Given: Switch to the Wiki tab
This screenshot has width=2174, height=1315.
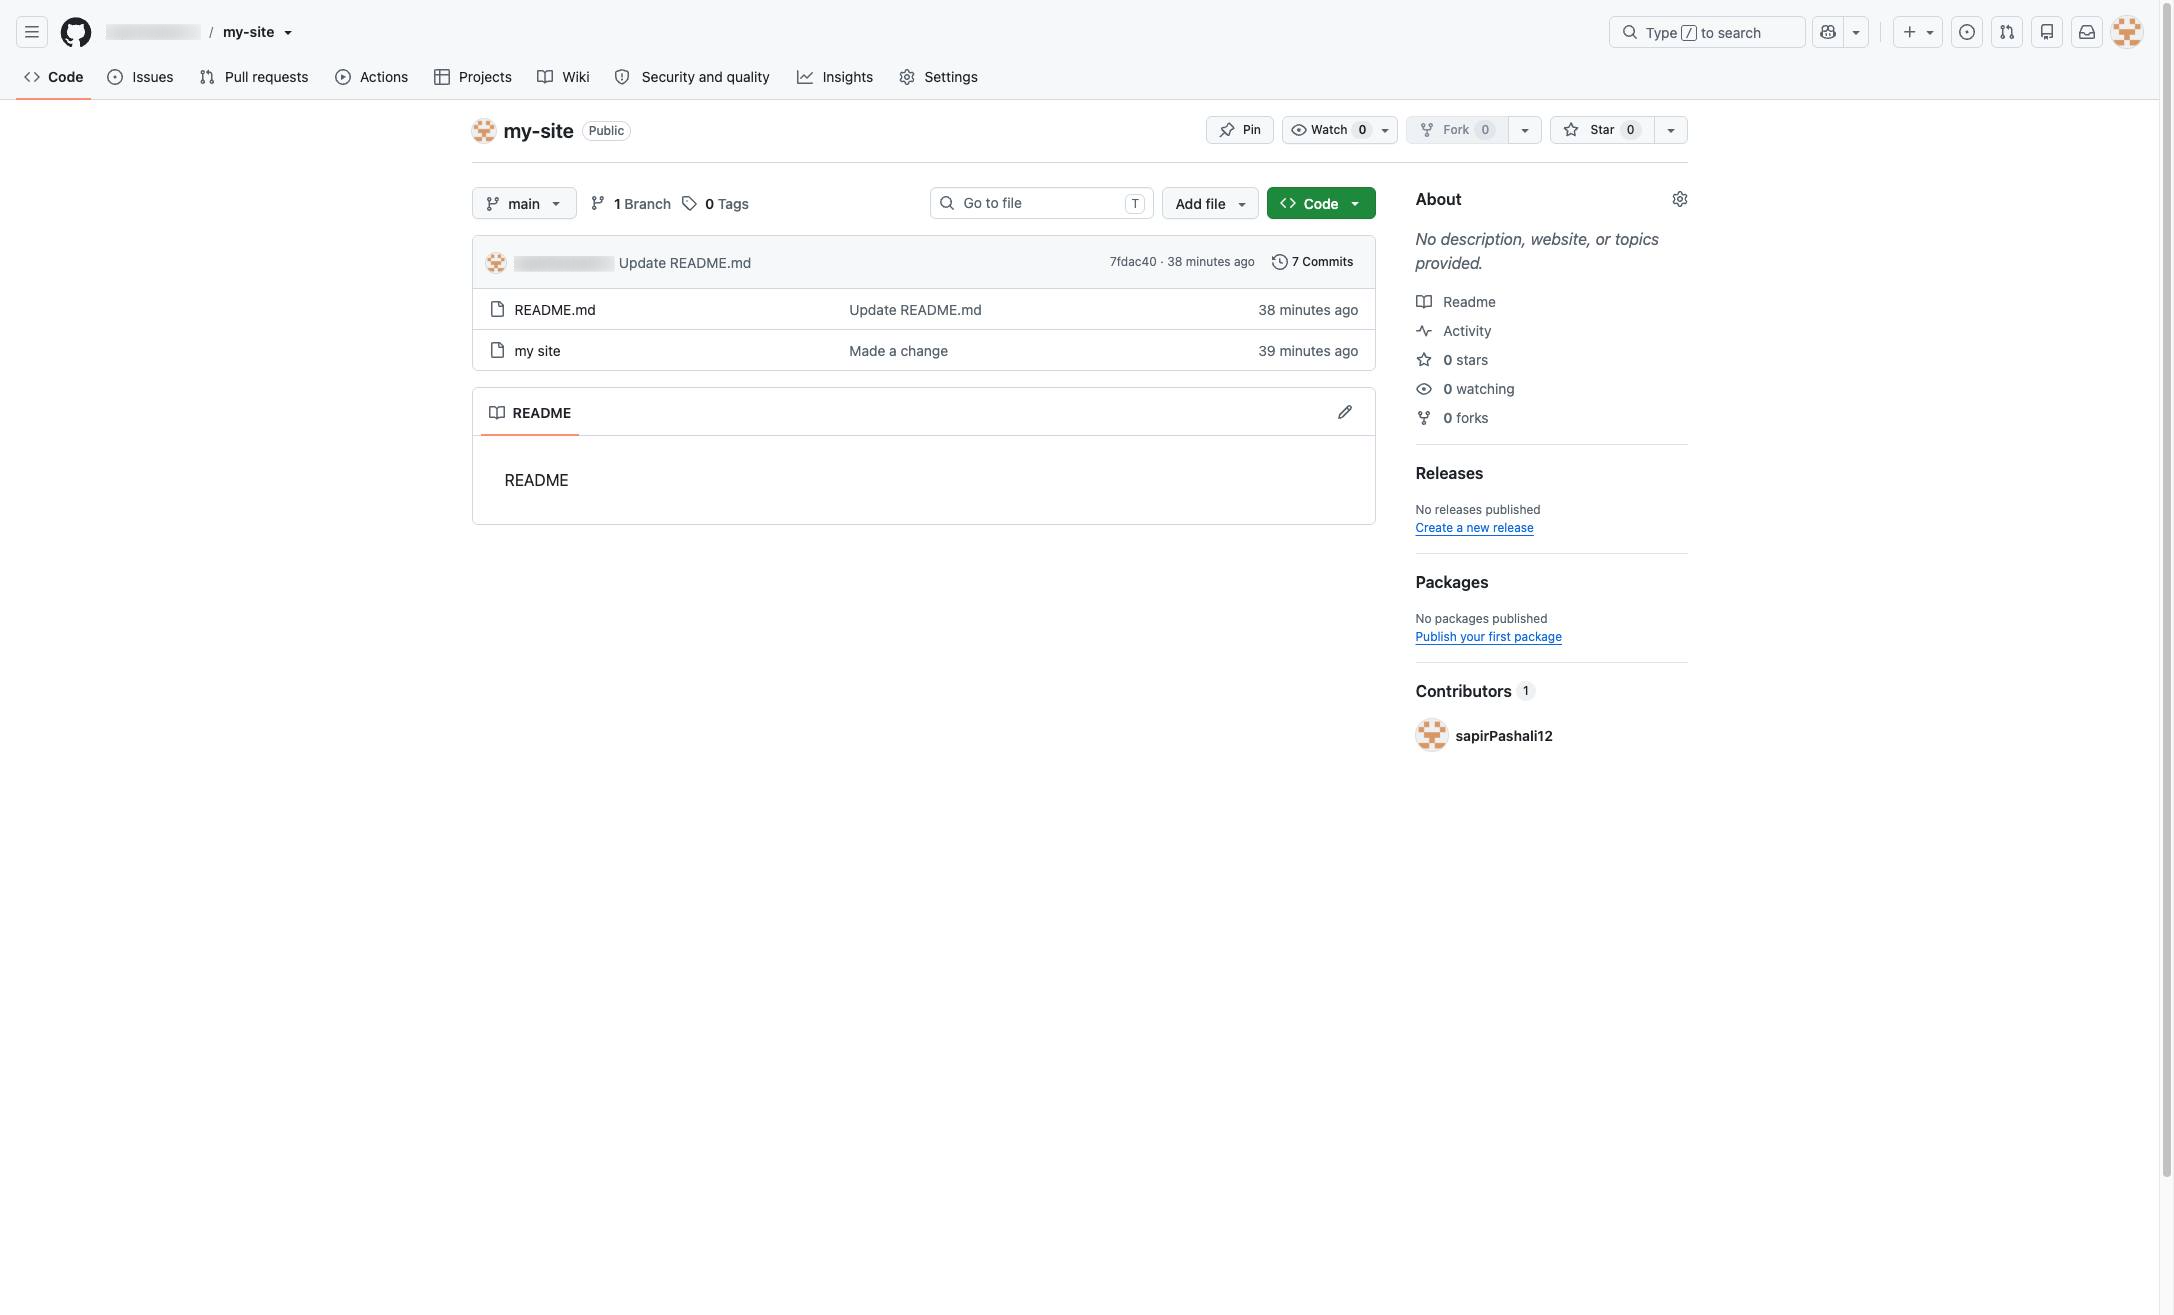Looking at the screenshot, I should coord(563,77).
